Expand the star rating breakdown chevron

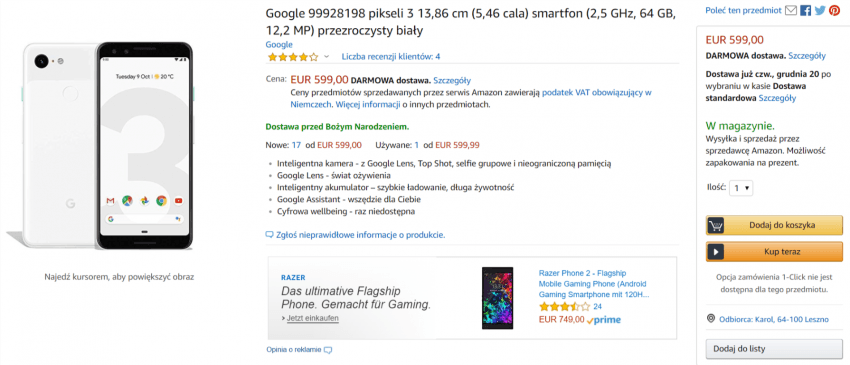tap(326, 56)
